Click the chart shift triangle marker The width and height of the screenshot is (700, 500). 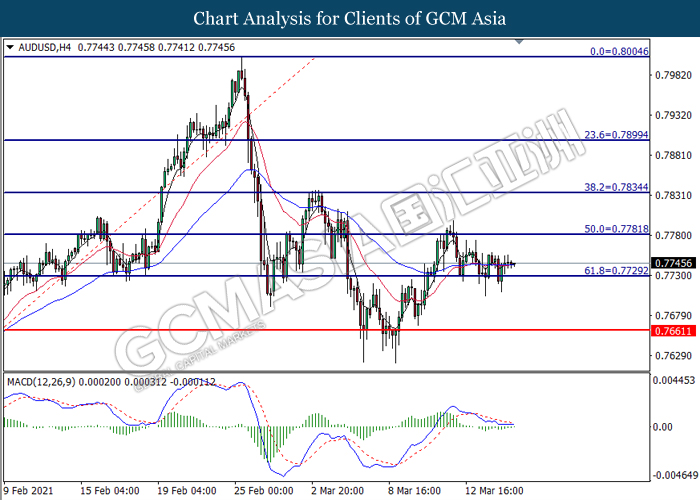[519, 42]
